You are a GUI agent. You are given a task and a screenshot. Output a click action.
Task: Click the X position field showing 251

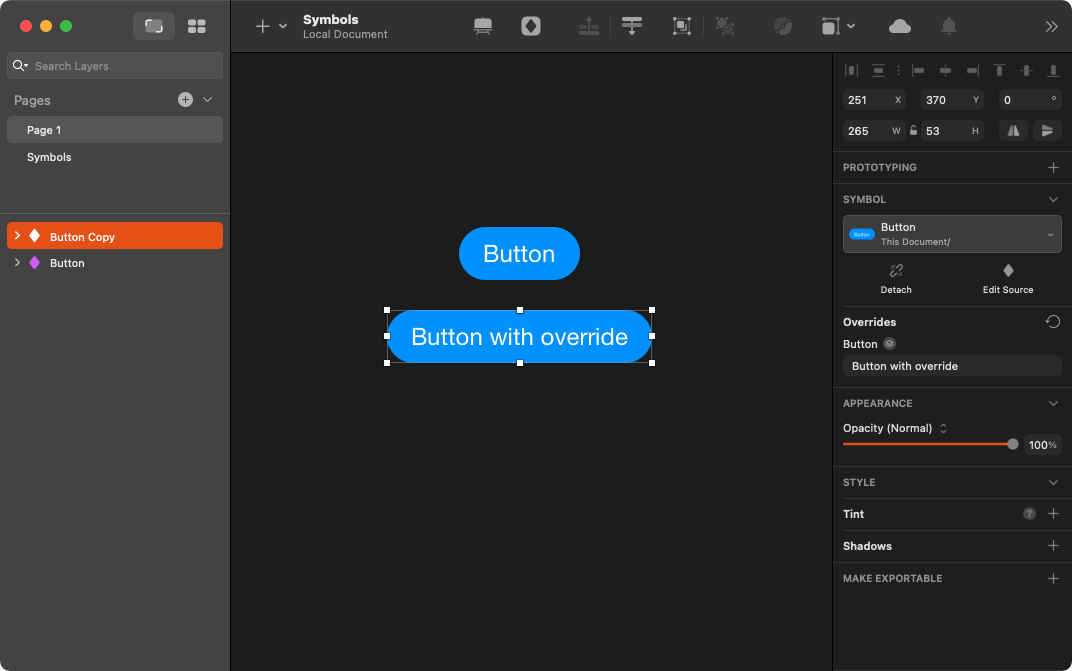(x=874, y=100)
